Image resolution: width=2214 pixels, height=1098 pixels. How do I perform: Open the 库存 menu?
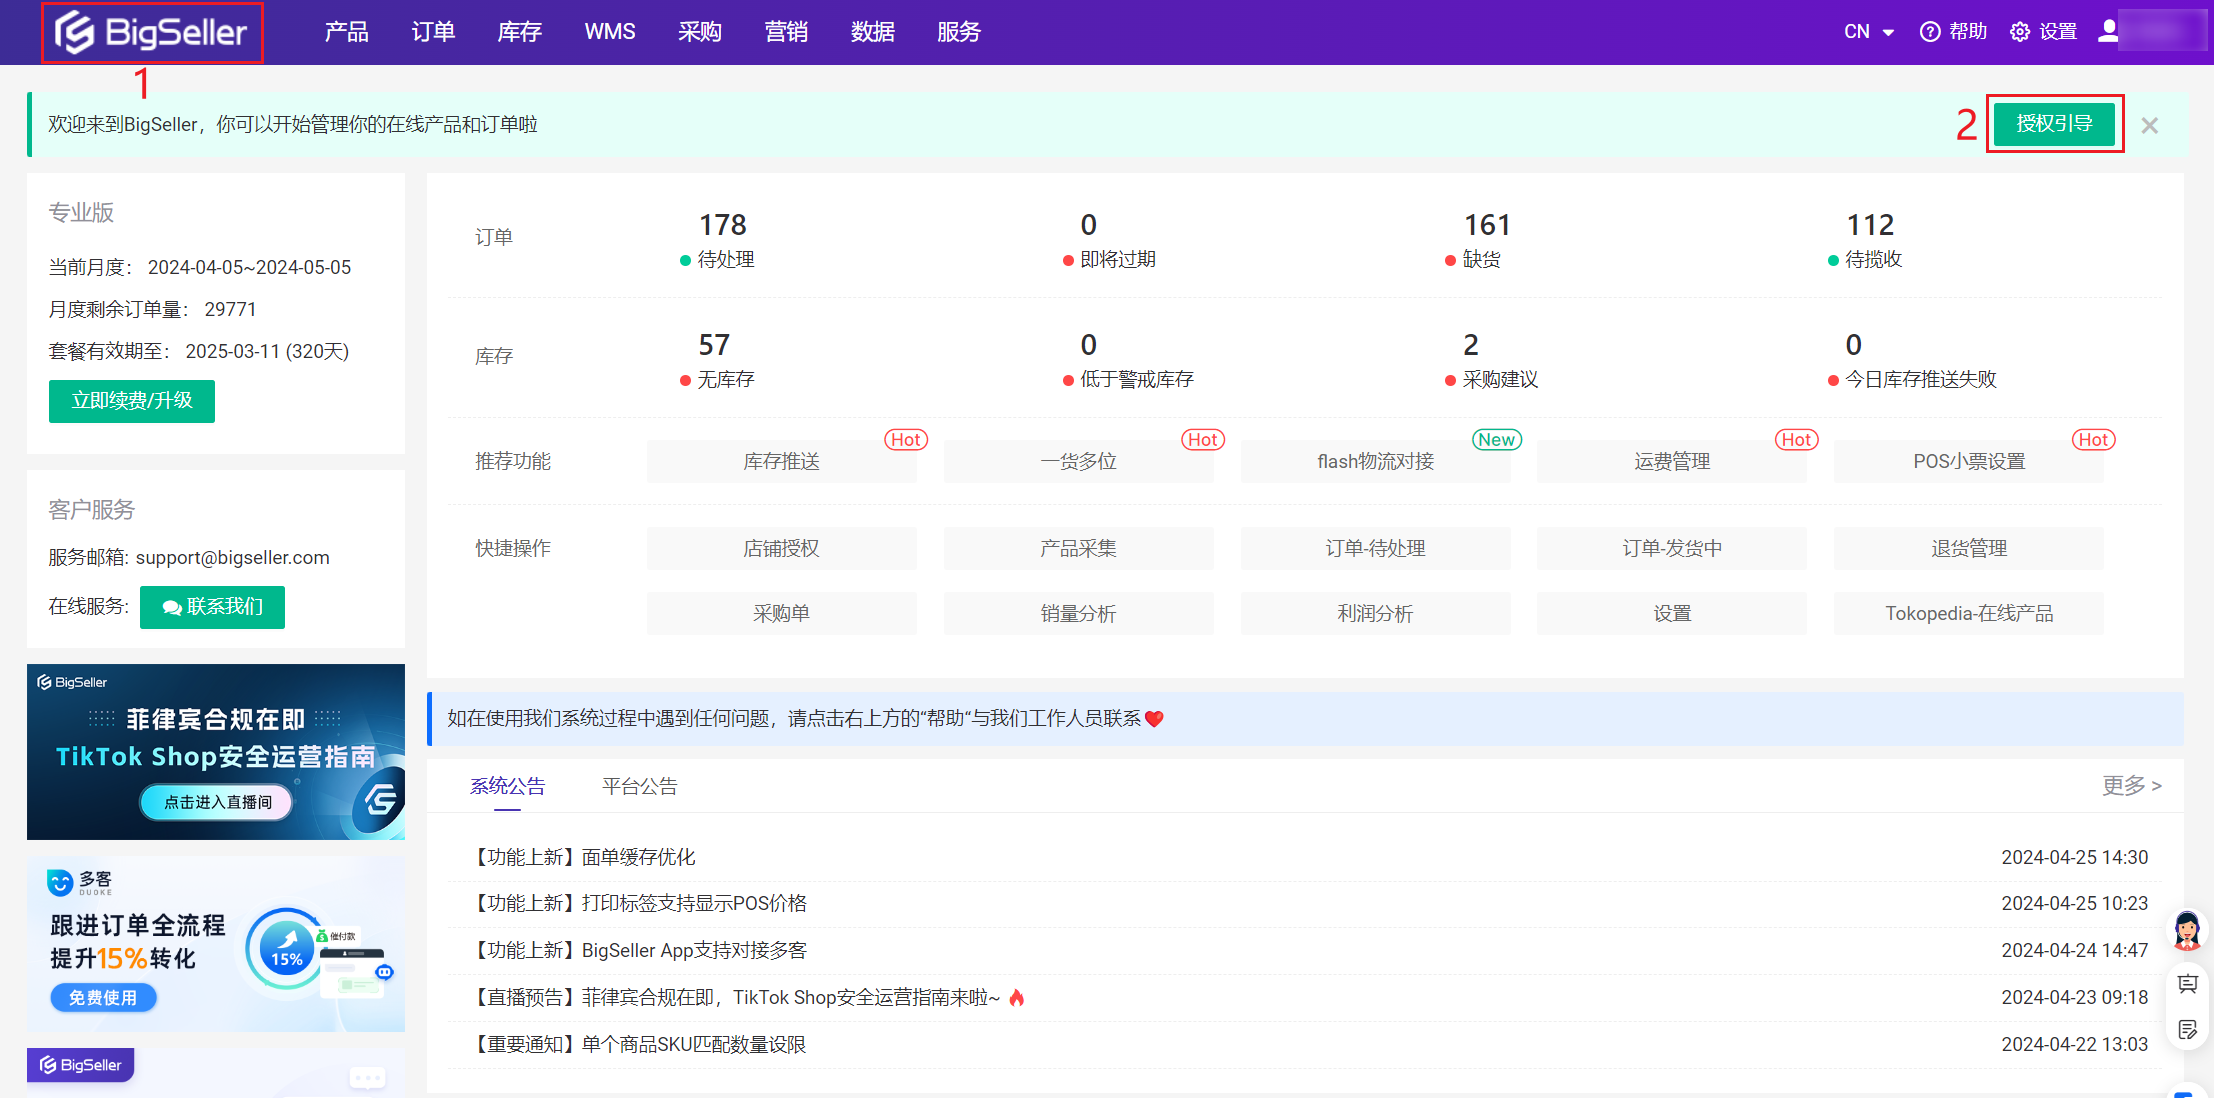[x=520, y=32]
